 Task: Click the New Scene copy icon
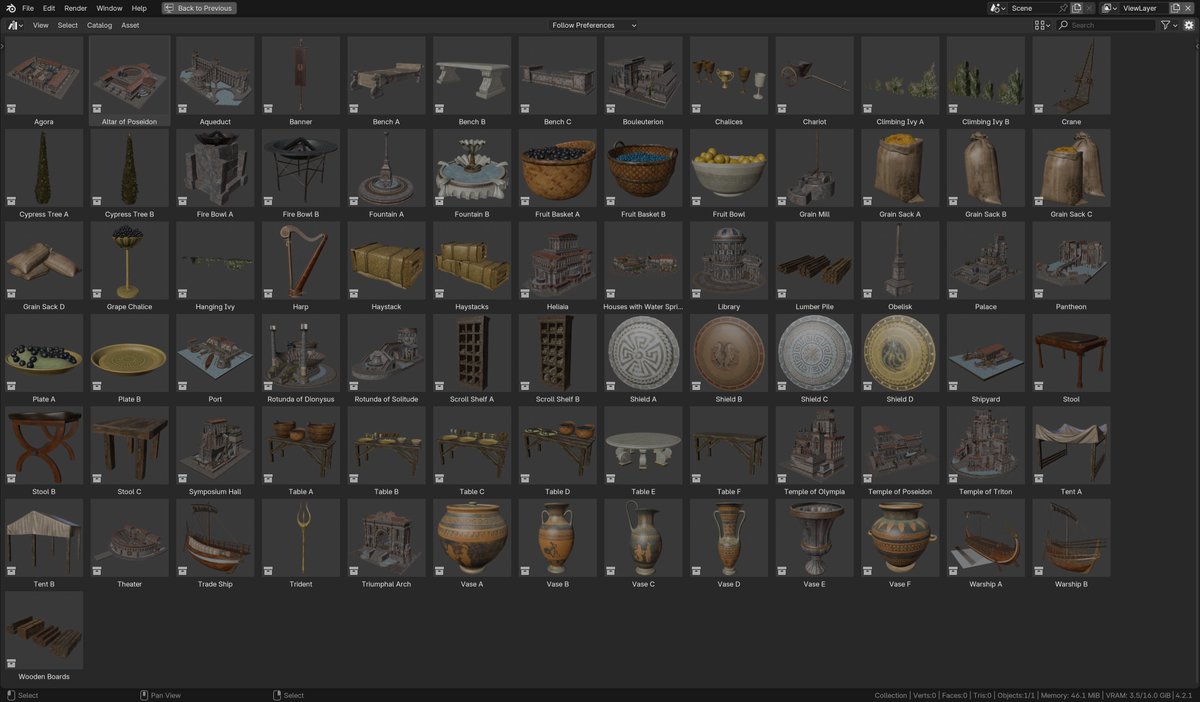click(x=1077, y=7)
